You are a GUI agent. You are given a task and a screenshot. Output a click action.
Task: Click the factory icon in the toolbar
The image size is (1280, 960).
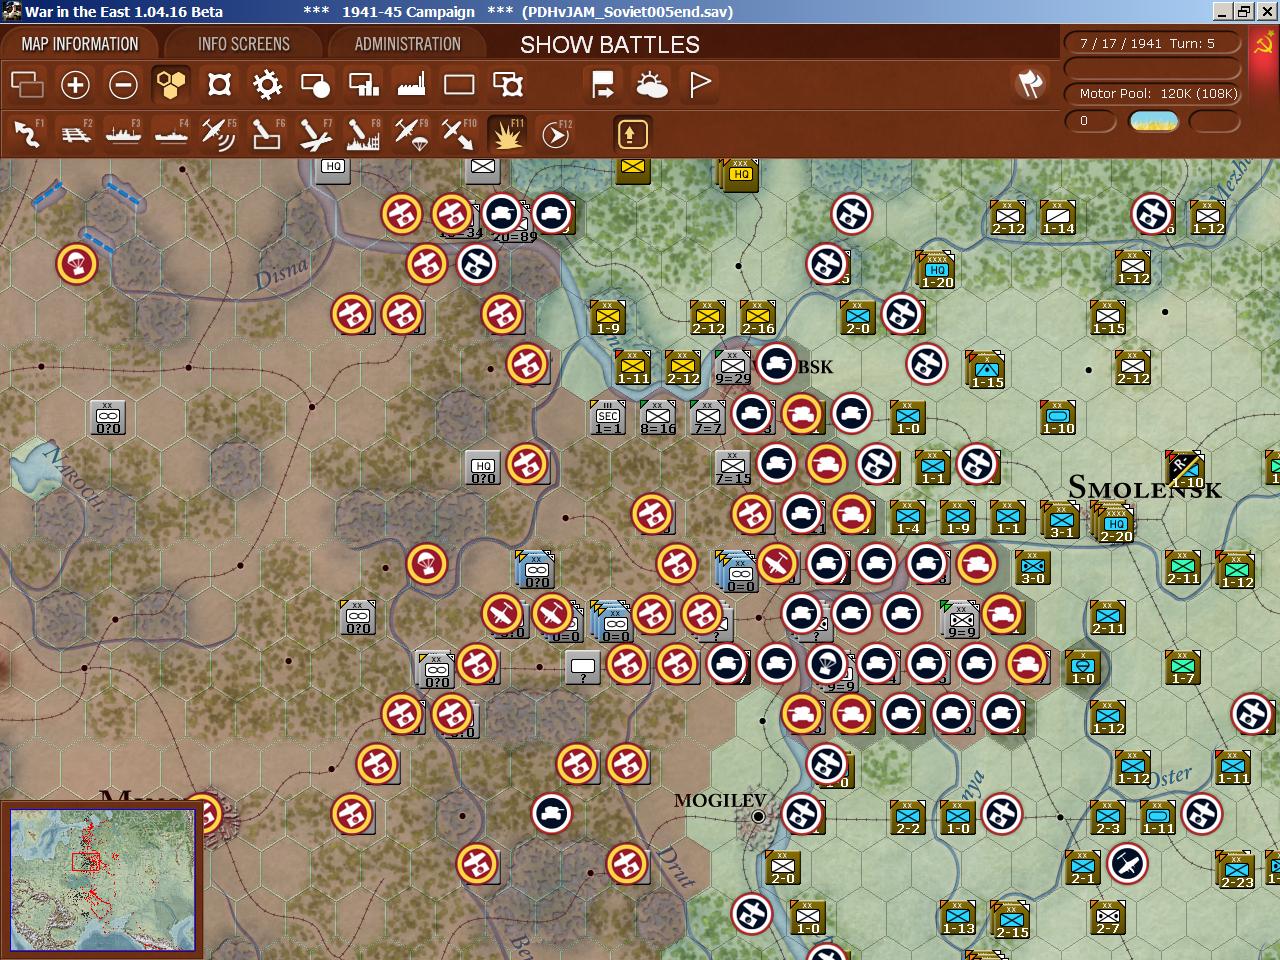(411, 85)
